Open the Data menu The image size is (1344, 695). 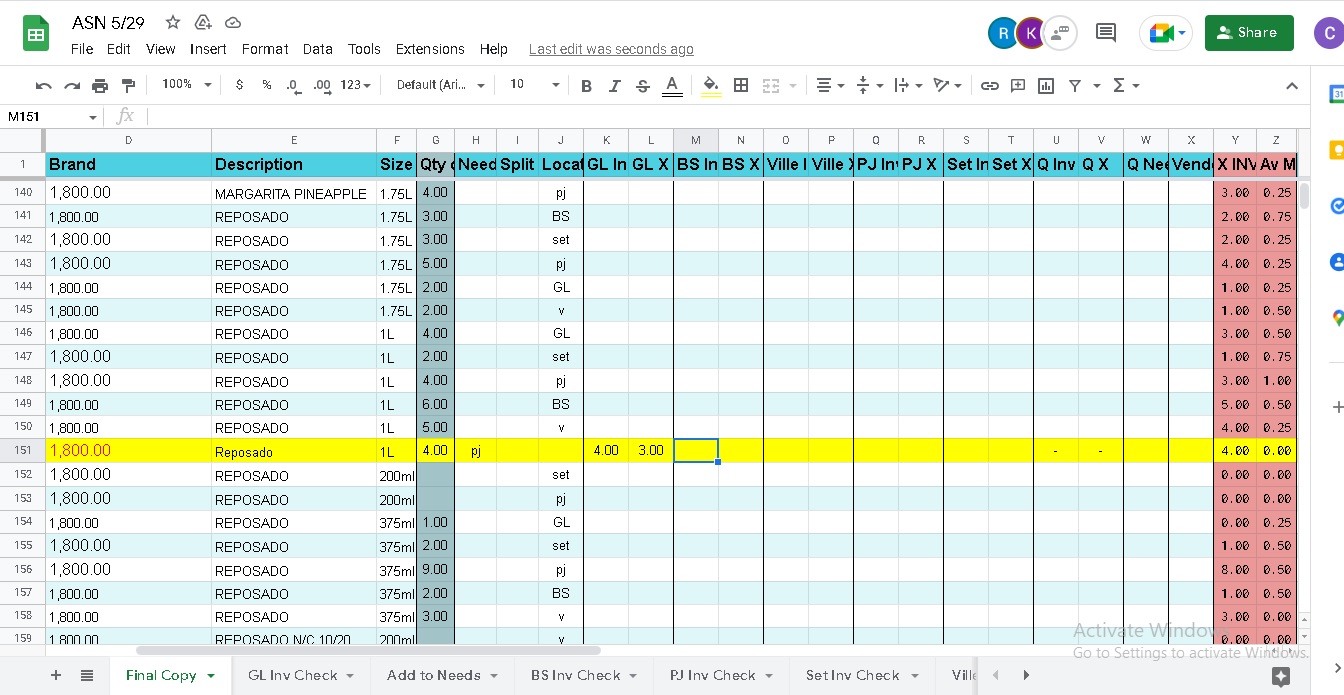pos(318,49)
